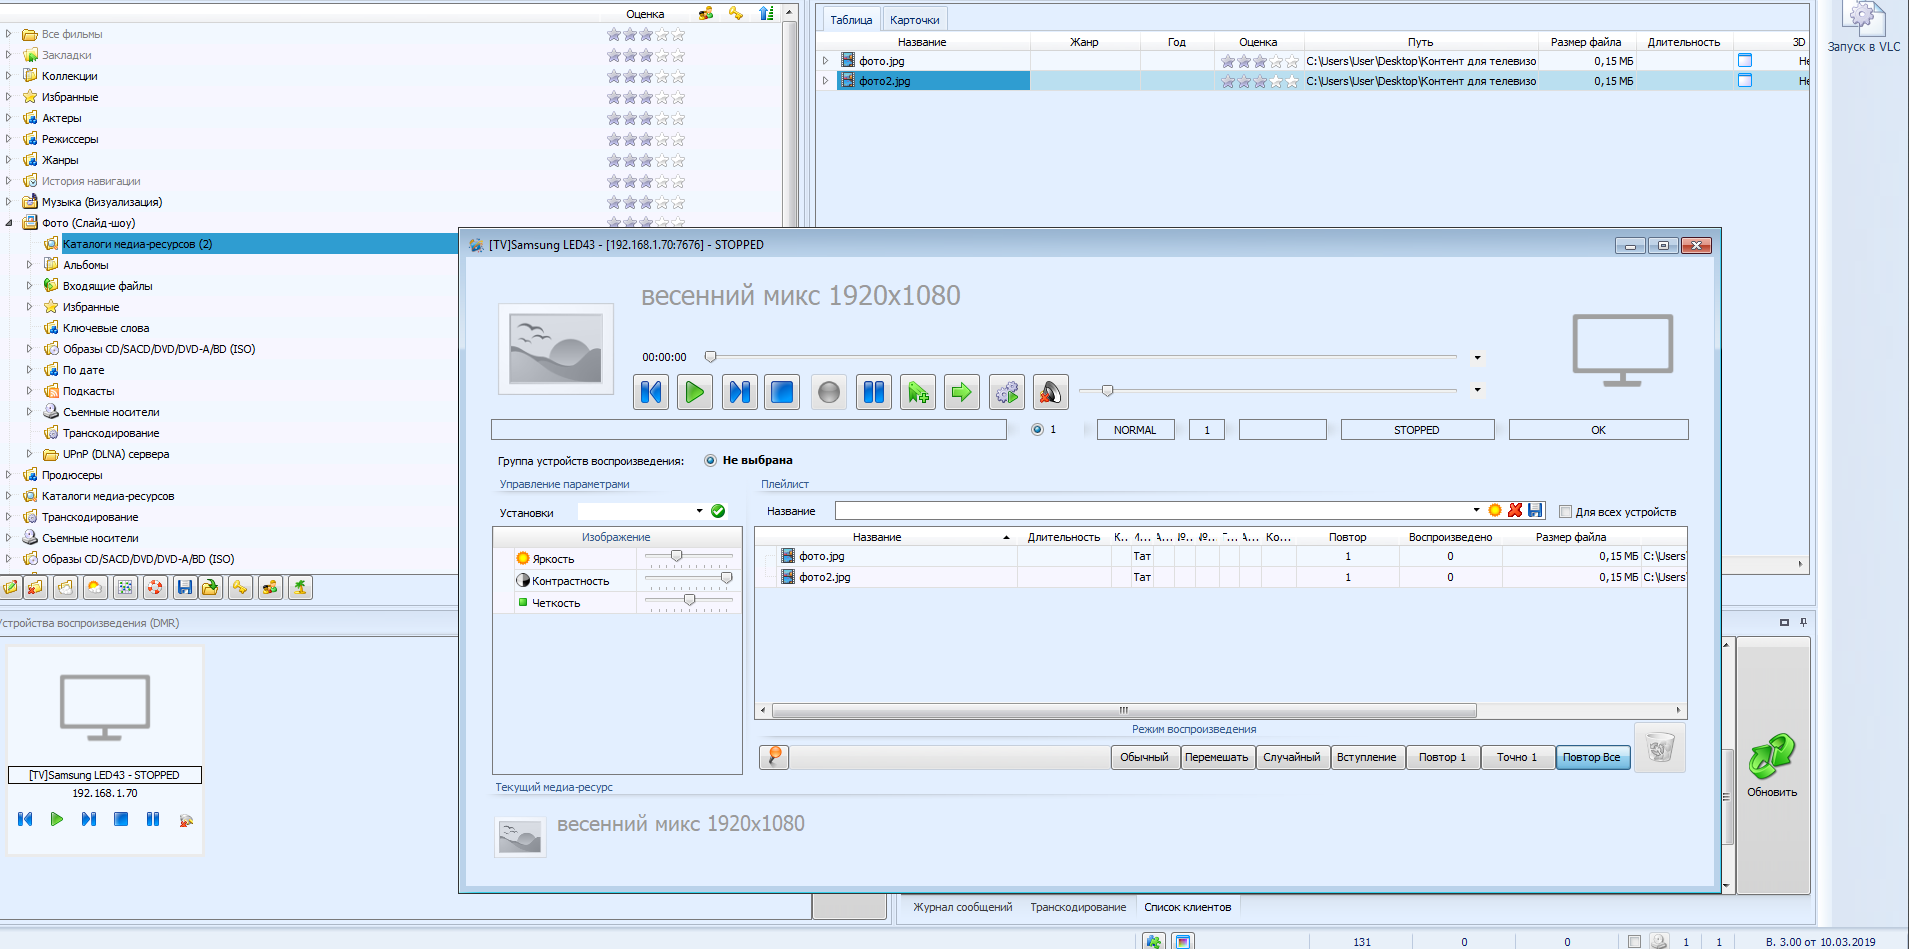The width and height of the screenshot is (1909, 952).
Task: Open the Установки dropdown
Action: [x=699, y=511]
